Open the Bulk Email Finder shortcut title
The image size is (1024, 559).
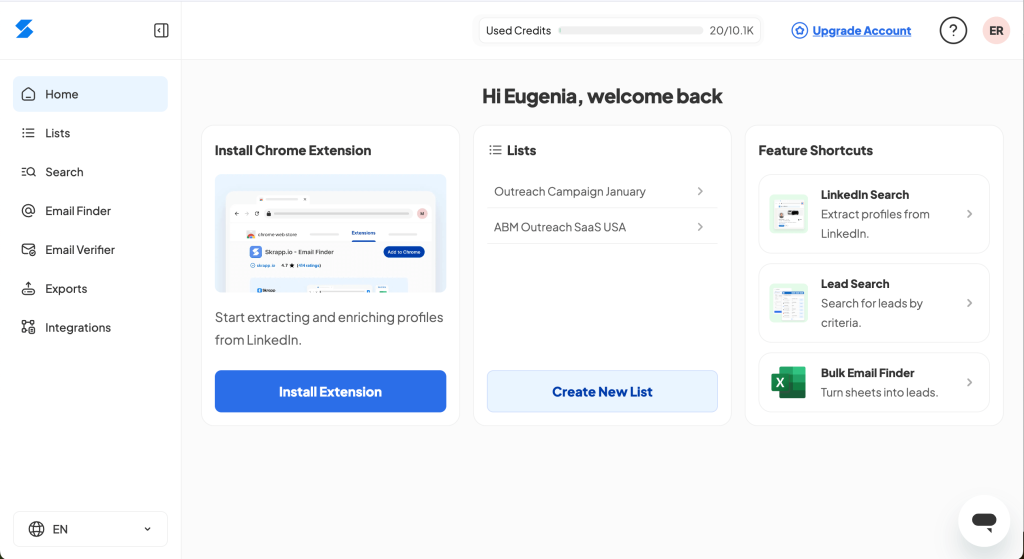pos(867,373)
